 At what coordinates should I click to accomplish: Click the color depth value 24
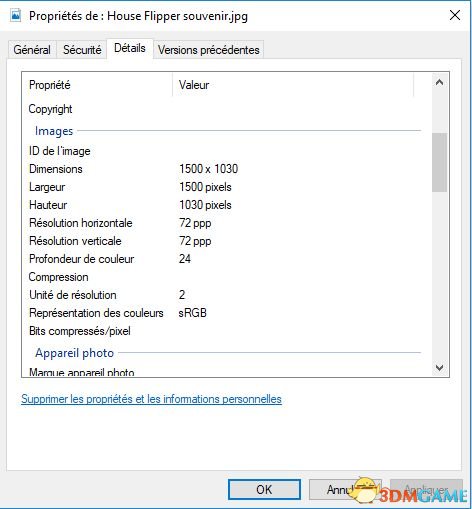tap(185, 259)
